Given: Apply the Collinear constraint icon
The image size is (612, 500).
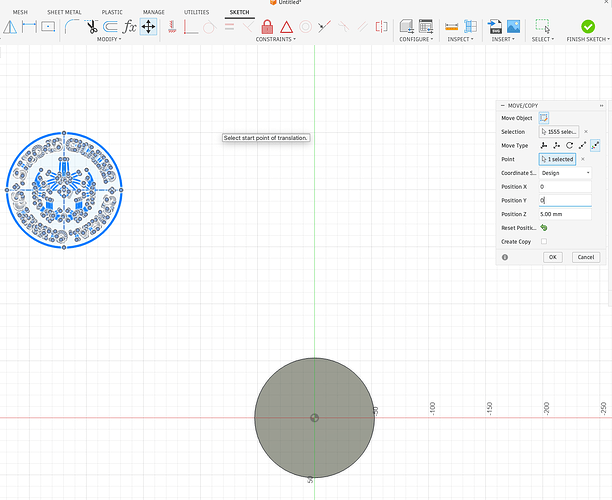Looking at the screenshot, I should click(324, 27).
